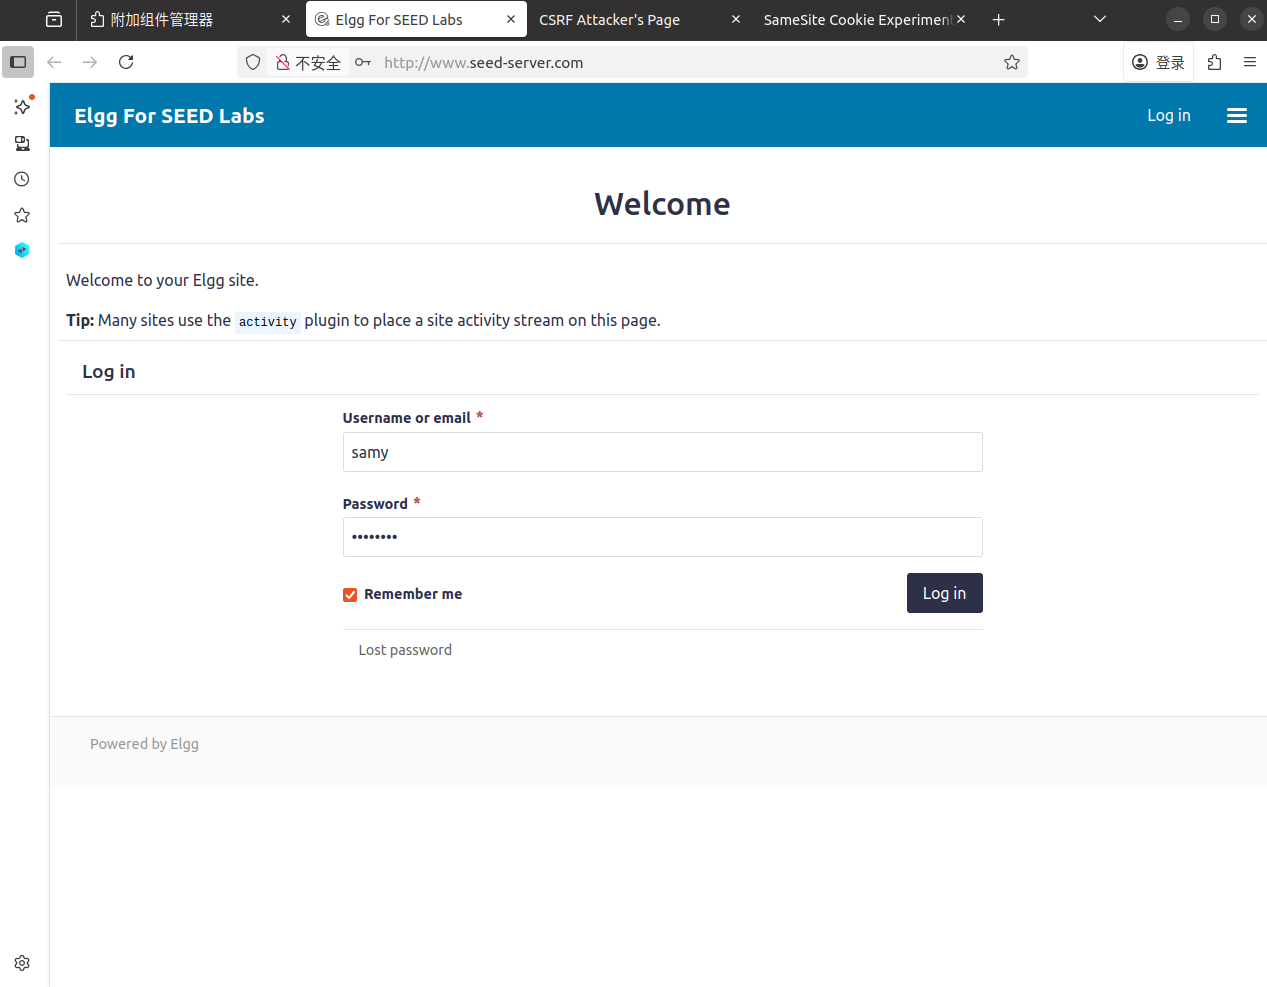Select the Elgg For SEED Labs tab
The image size is (1267, 987).
pyautogui.click(x=416, y=19)
